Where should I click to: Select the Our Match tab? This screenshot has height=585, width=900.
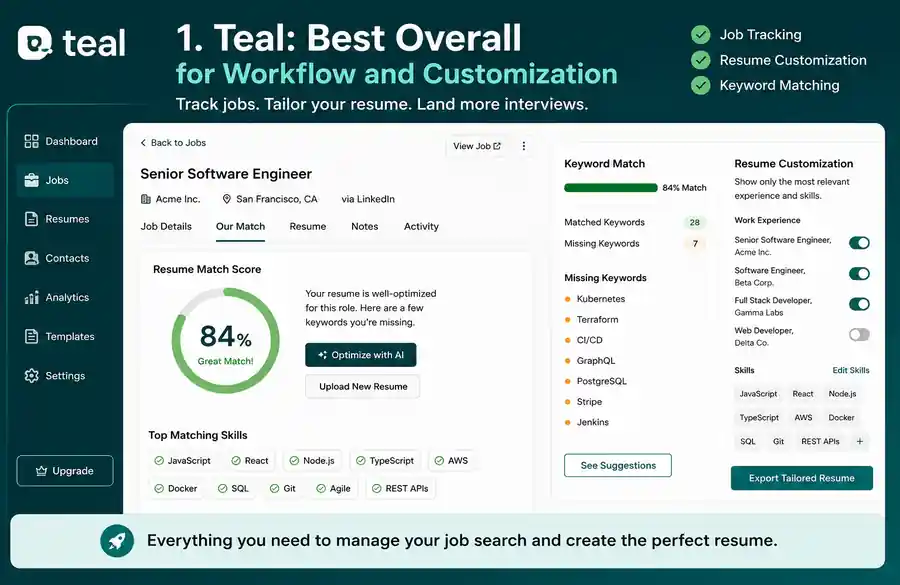point(240,226)
